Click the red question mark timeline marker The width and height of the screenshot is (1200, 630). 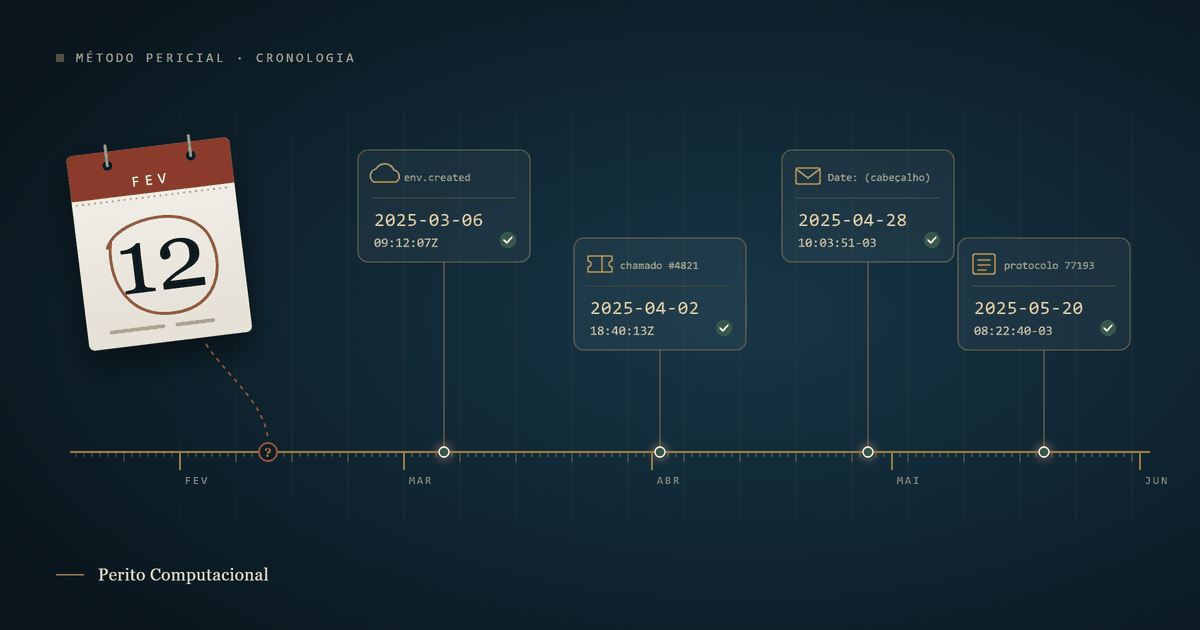(267, 452)
